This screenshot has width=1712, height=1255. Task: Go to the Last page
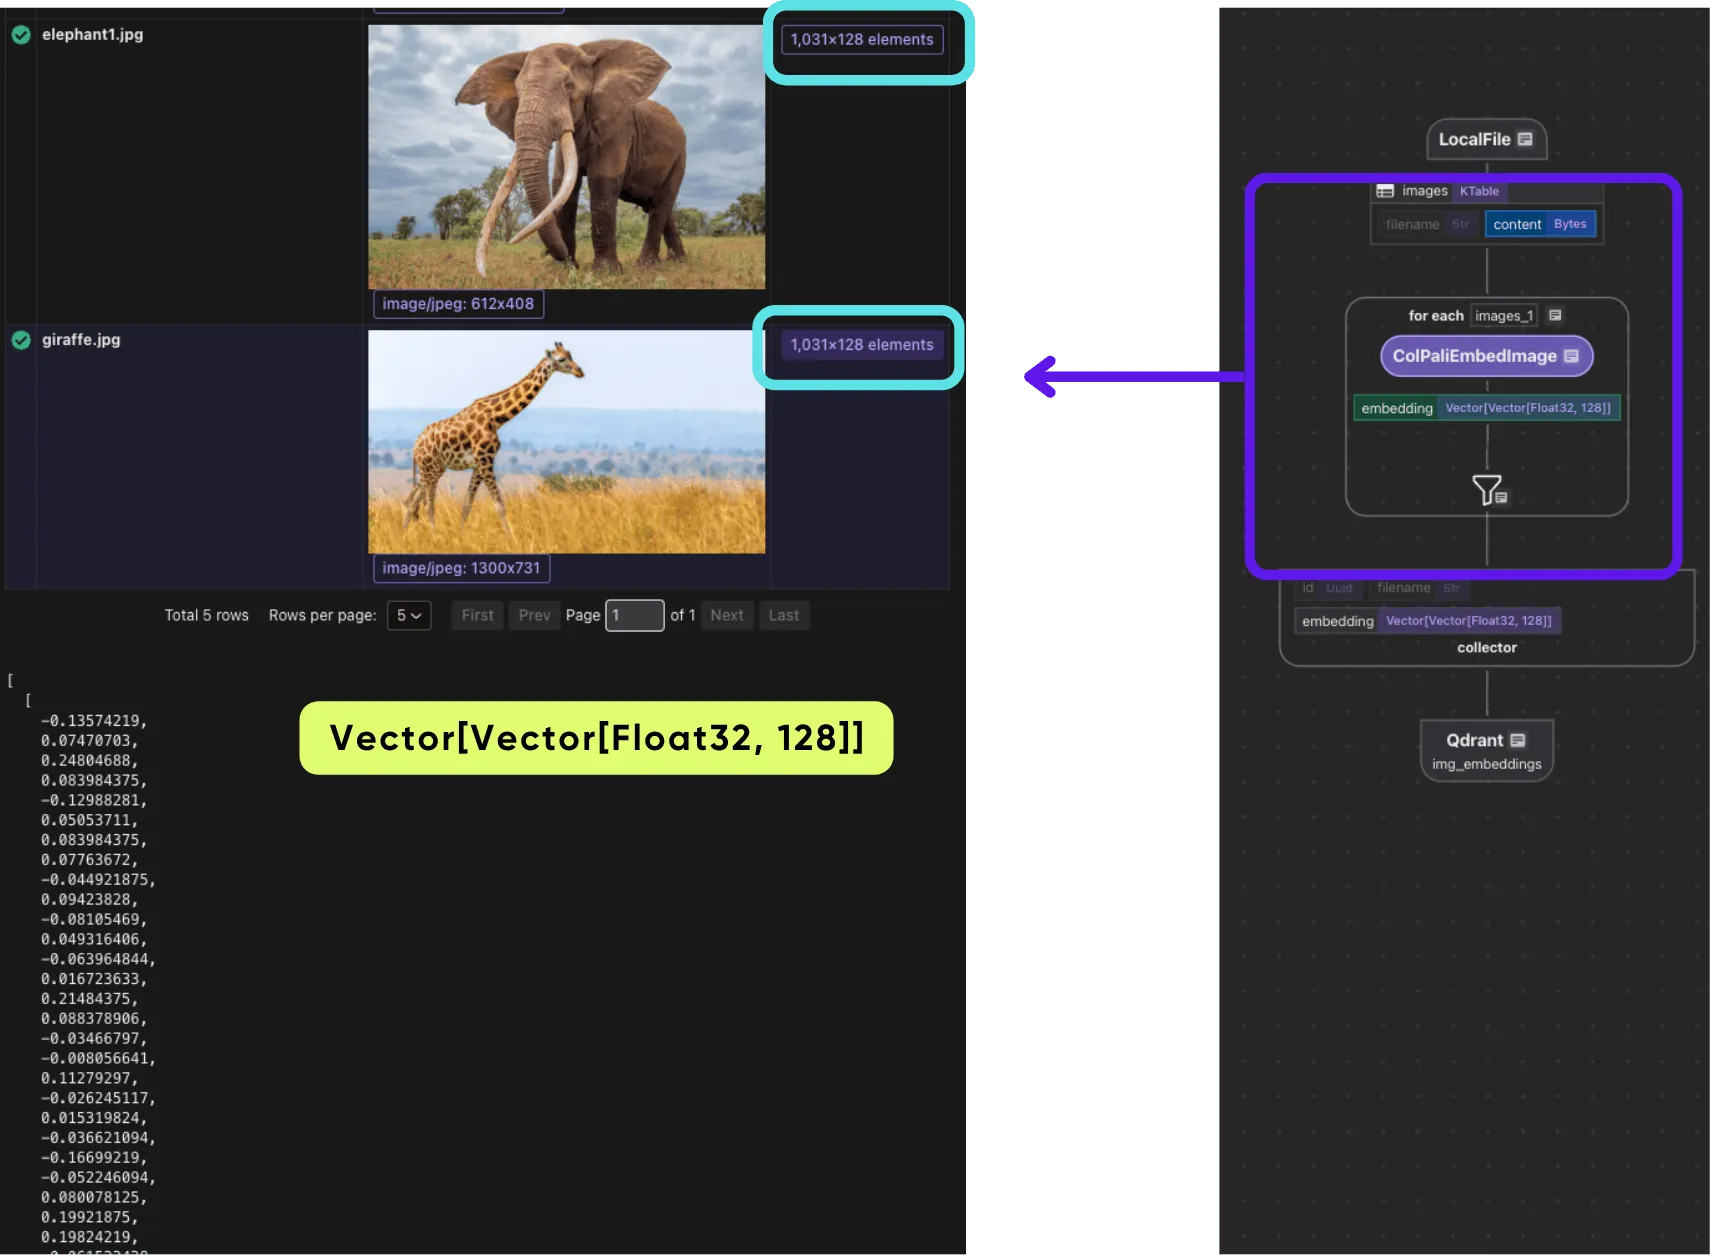point(784,615)
